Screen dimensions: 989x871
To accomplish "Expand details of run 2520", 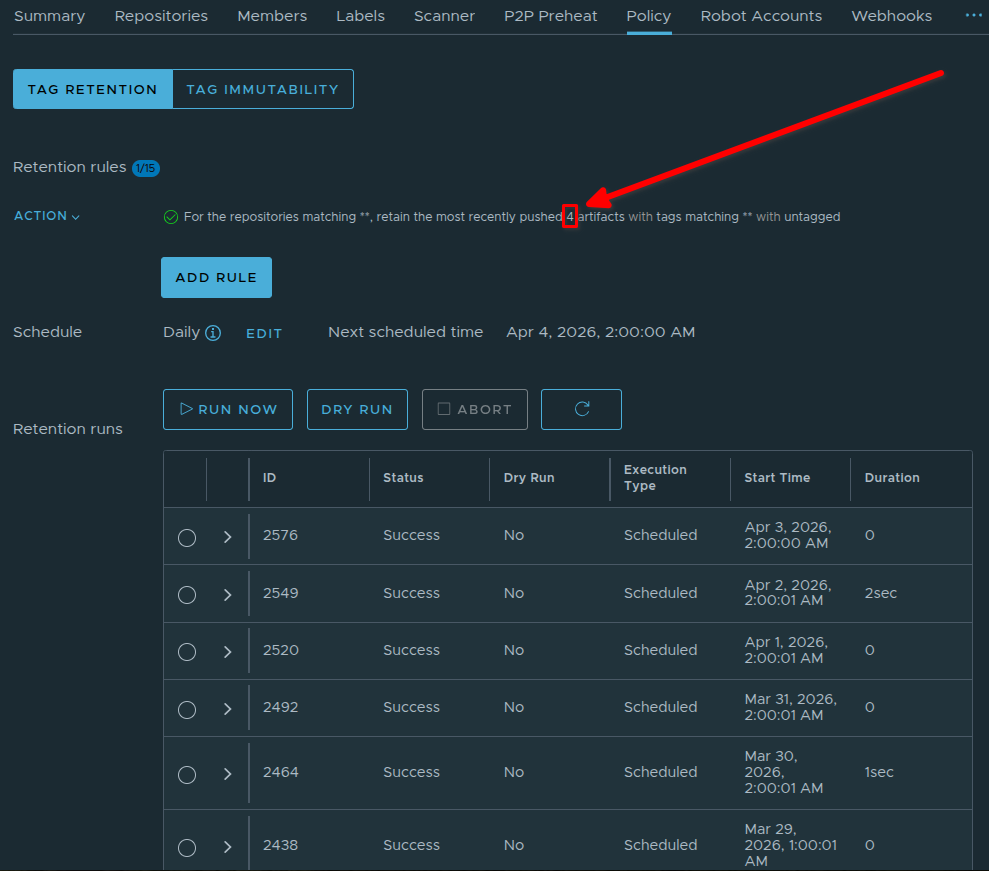I will 227,652.
